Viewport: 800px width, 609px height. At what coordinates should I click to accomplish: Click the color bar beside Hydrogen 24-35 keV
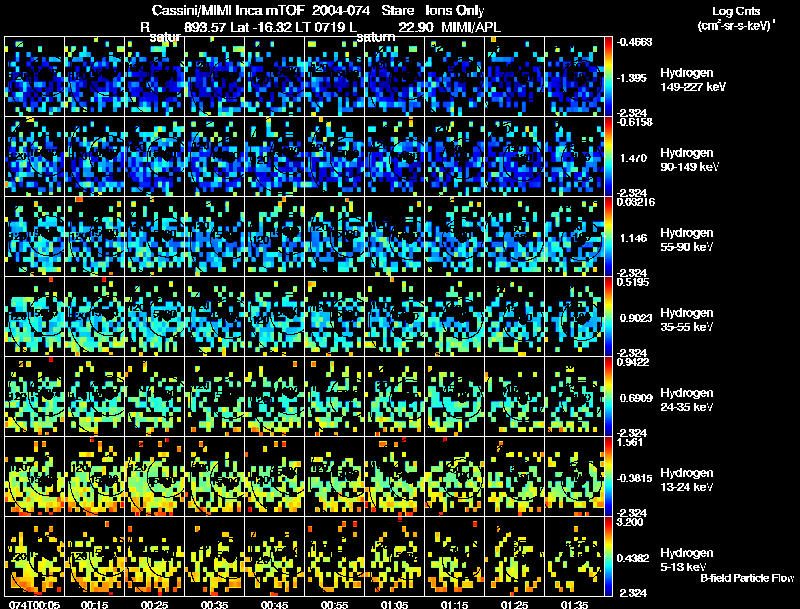tap(608, 397)
